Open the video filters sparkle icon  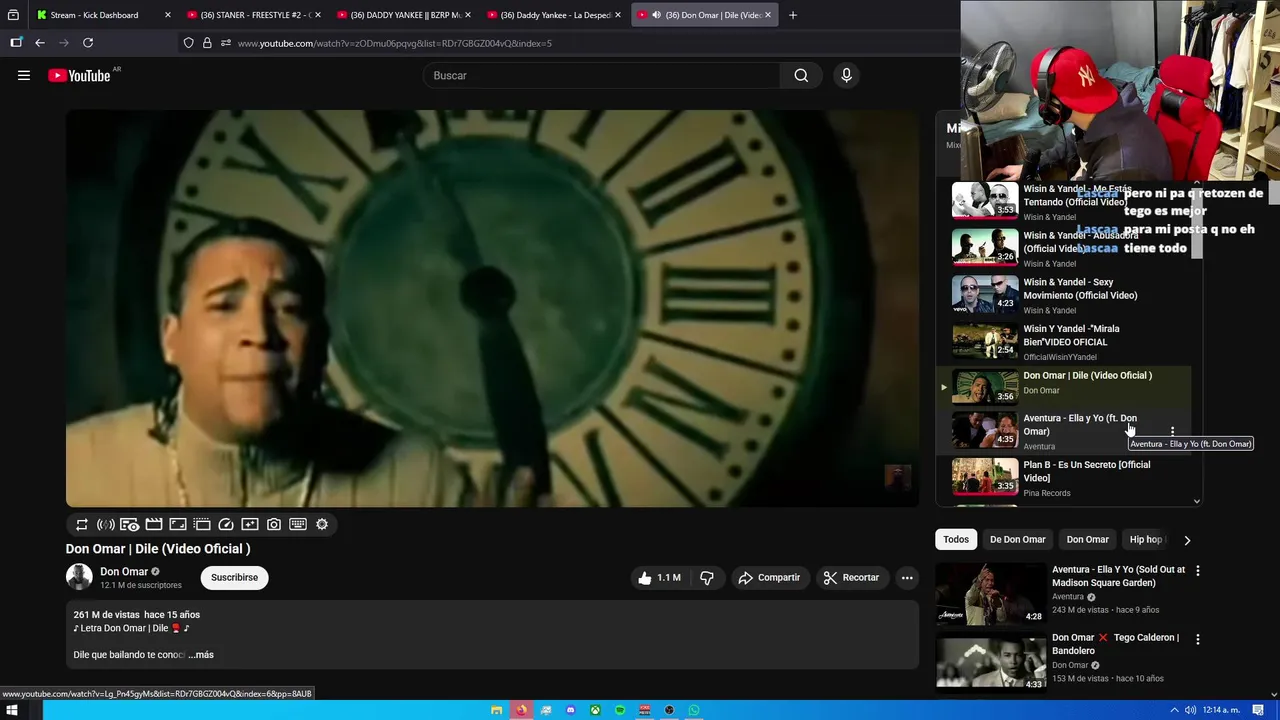[250, 524]
